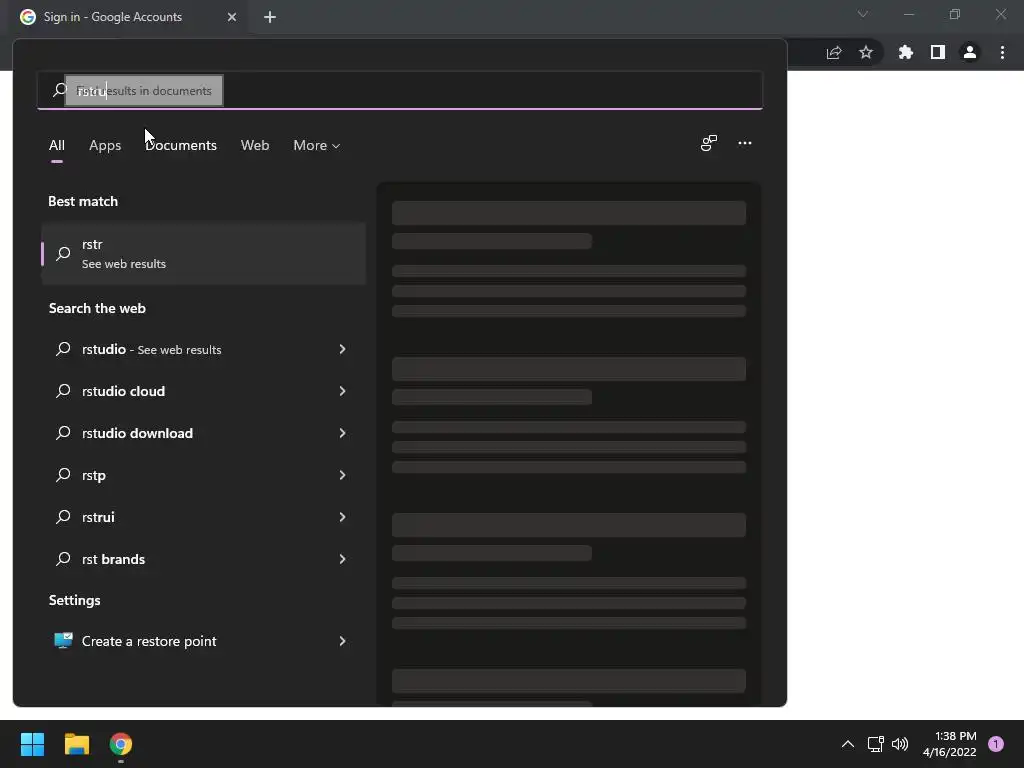Expand the rst brands suggestion arrow
This screenshot has width=1024, height=768.
[x=342, y=559]
